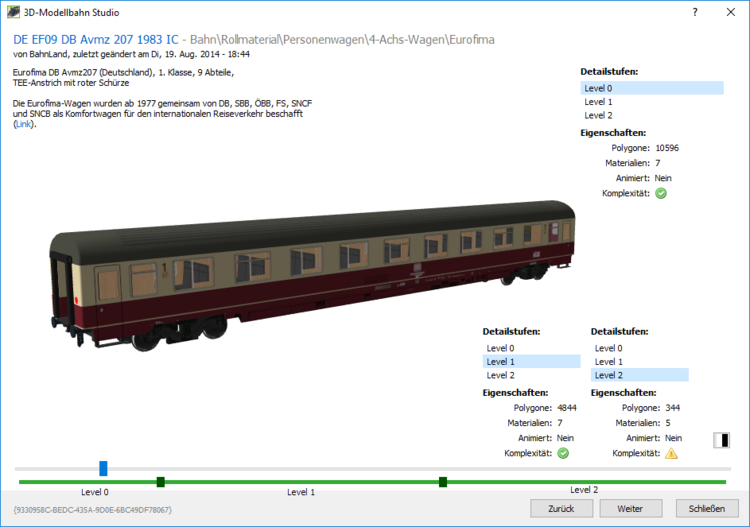Open the blue Link hyperlink in description
The image size is (750, 527).
pos(23,124)
